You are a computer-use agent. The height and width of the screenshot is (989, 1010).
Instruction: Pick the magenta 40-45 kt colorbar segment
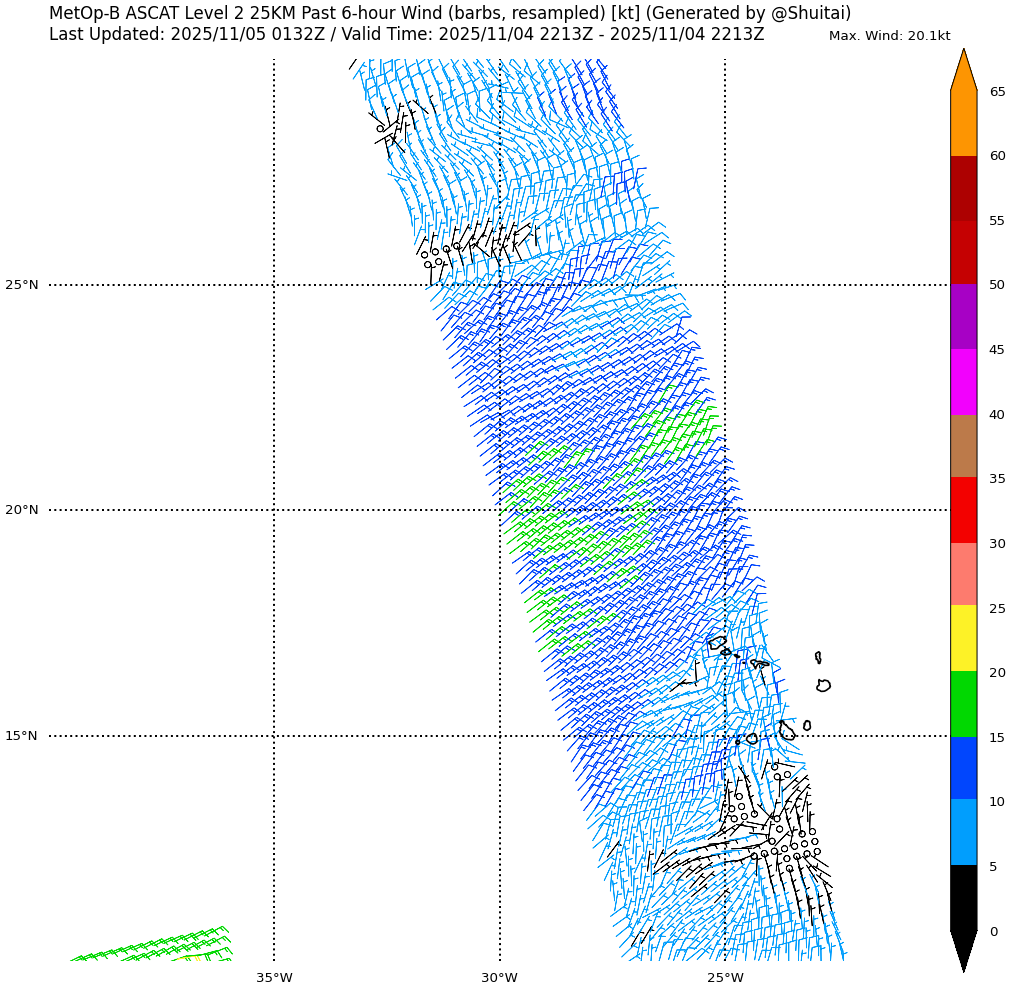[963, 382]
